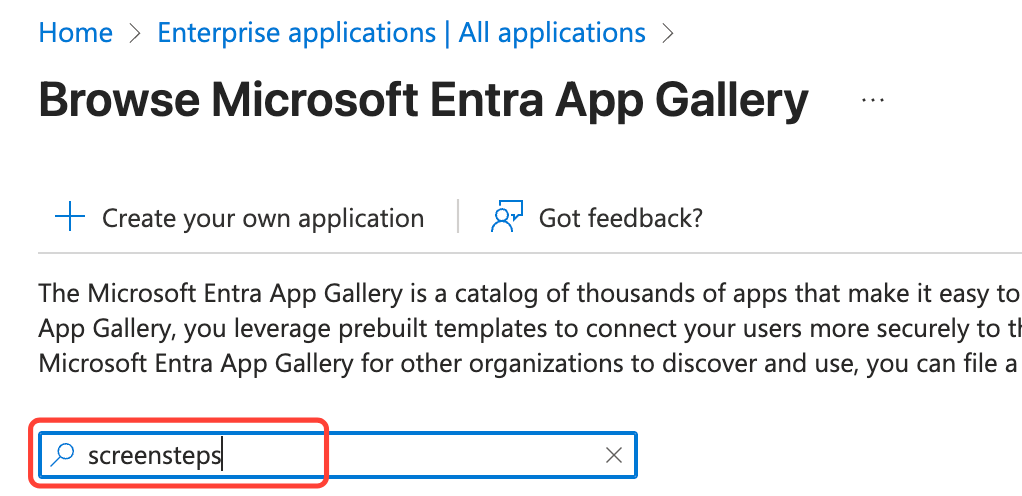Open the ellipsis more options menu
The height and width of the screenshot is (496, 1022).
(x=873, y=100)
